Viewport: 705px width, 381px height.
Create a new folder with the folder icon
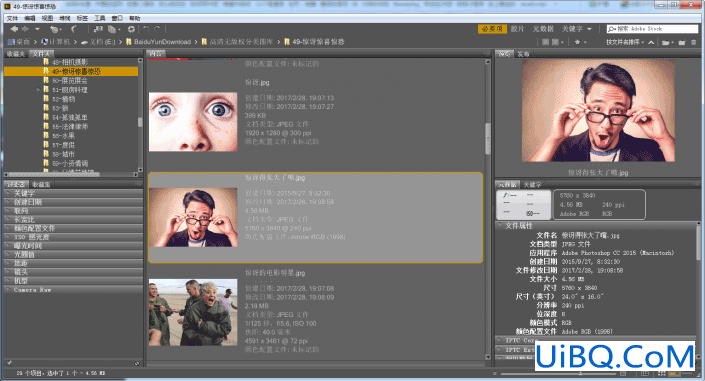point(682,42)
